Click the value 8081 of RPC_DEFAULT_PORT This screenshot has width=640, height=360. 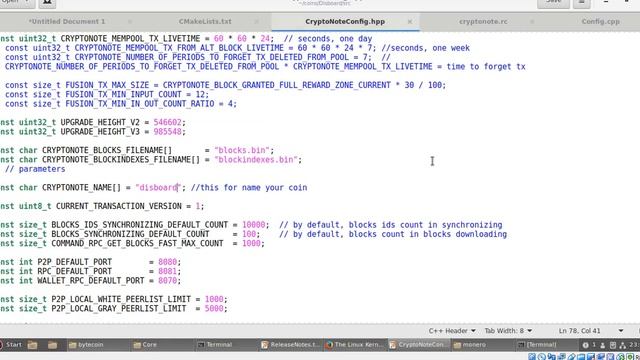(167, 271)
